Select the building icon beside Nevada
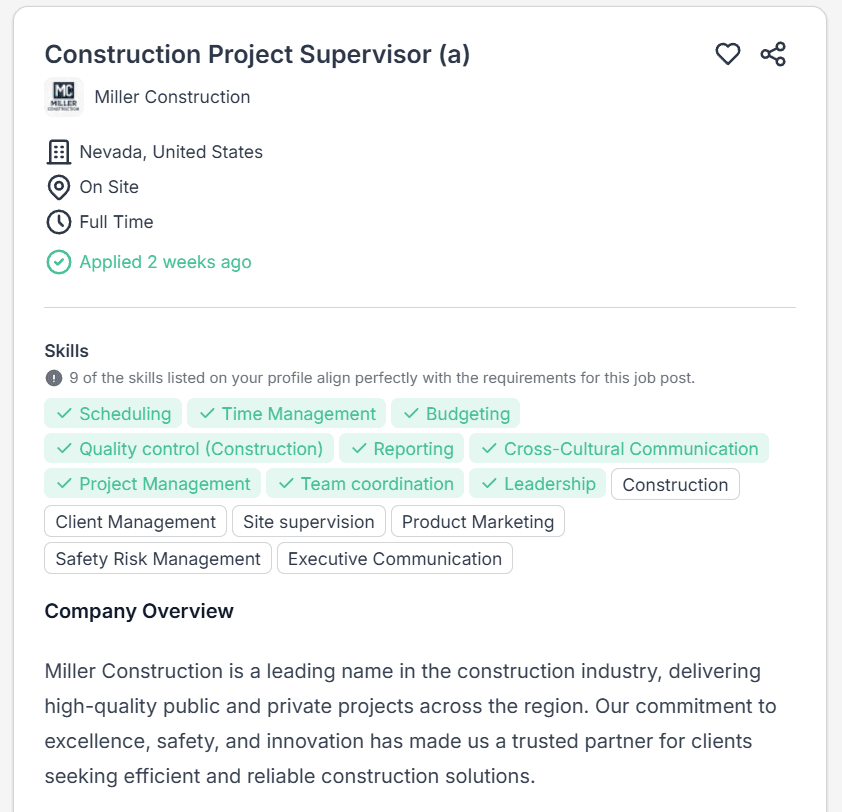This screenshot has height=812, width=842. point(58,152)
